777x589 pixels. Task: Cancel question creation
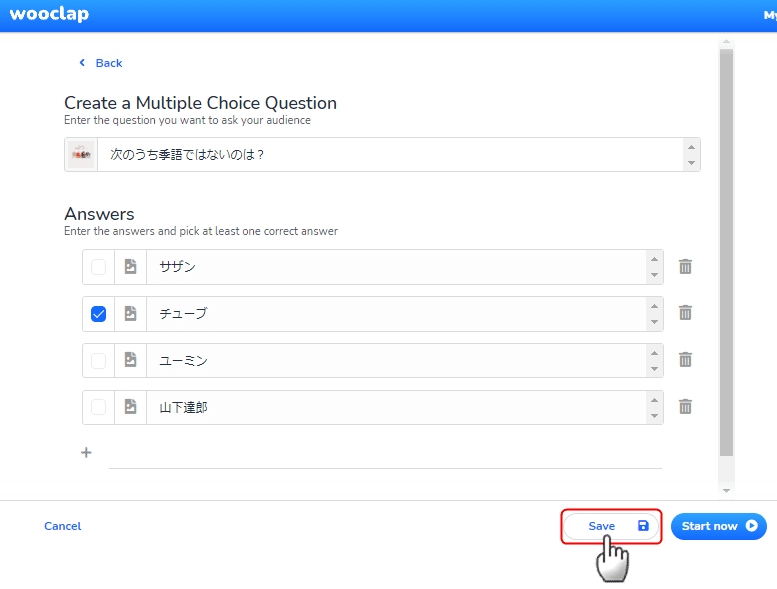click(x=62, y=526)
